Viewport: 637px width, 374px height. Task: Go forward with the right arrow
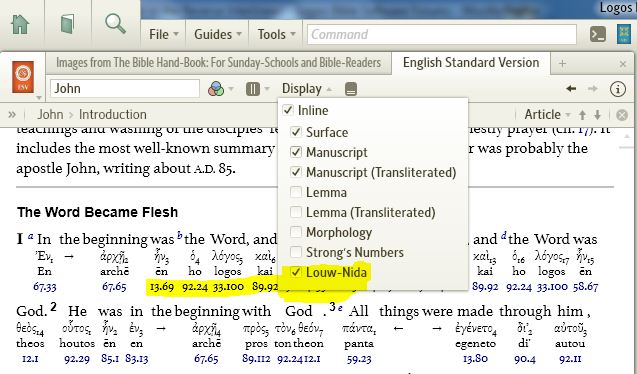[x=593, y=89]
